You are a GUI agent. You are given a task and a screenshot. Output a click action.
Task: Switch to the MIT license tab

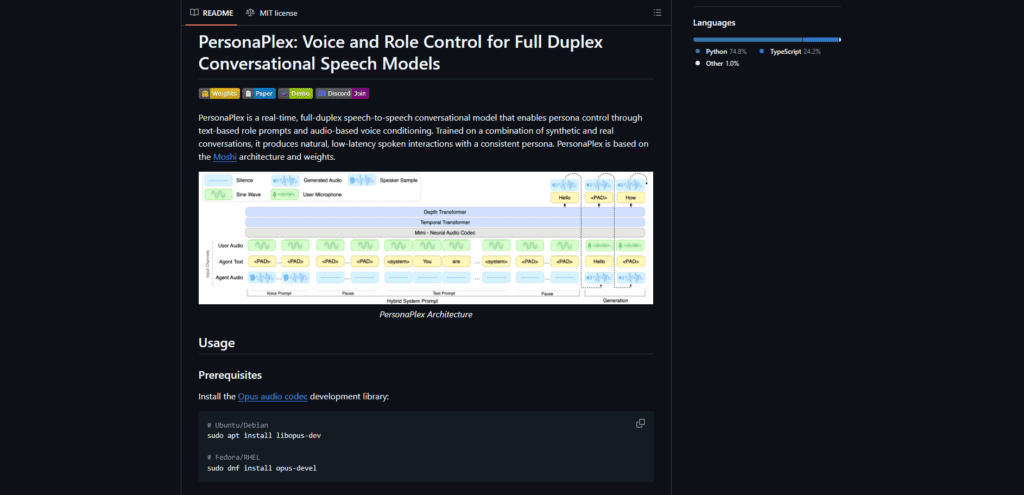tap(272, 12)
